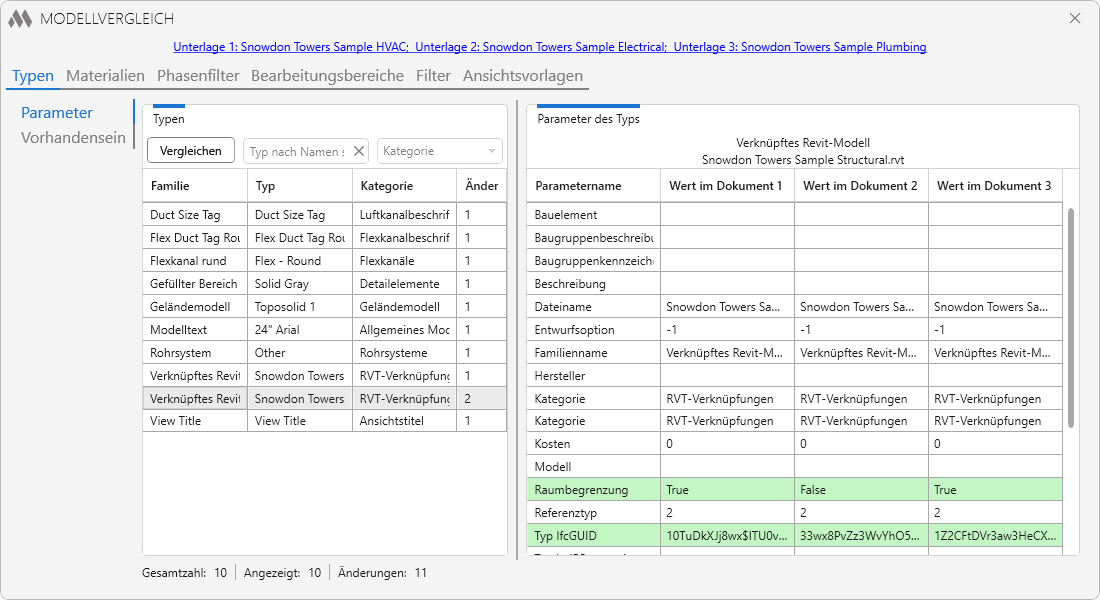Select the Geländemodell Toposolid 1 row
This screenshot has height=600, width=1100.
coord(324,307)
